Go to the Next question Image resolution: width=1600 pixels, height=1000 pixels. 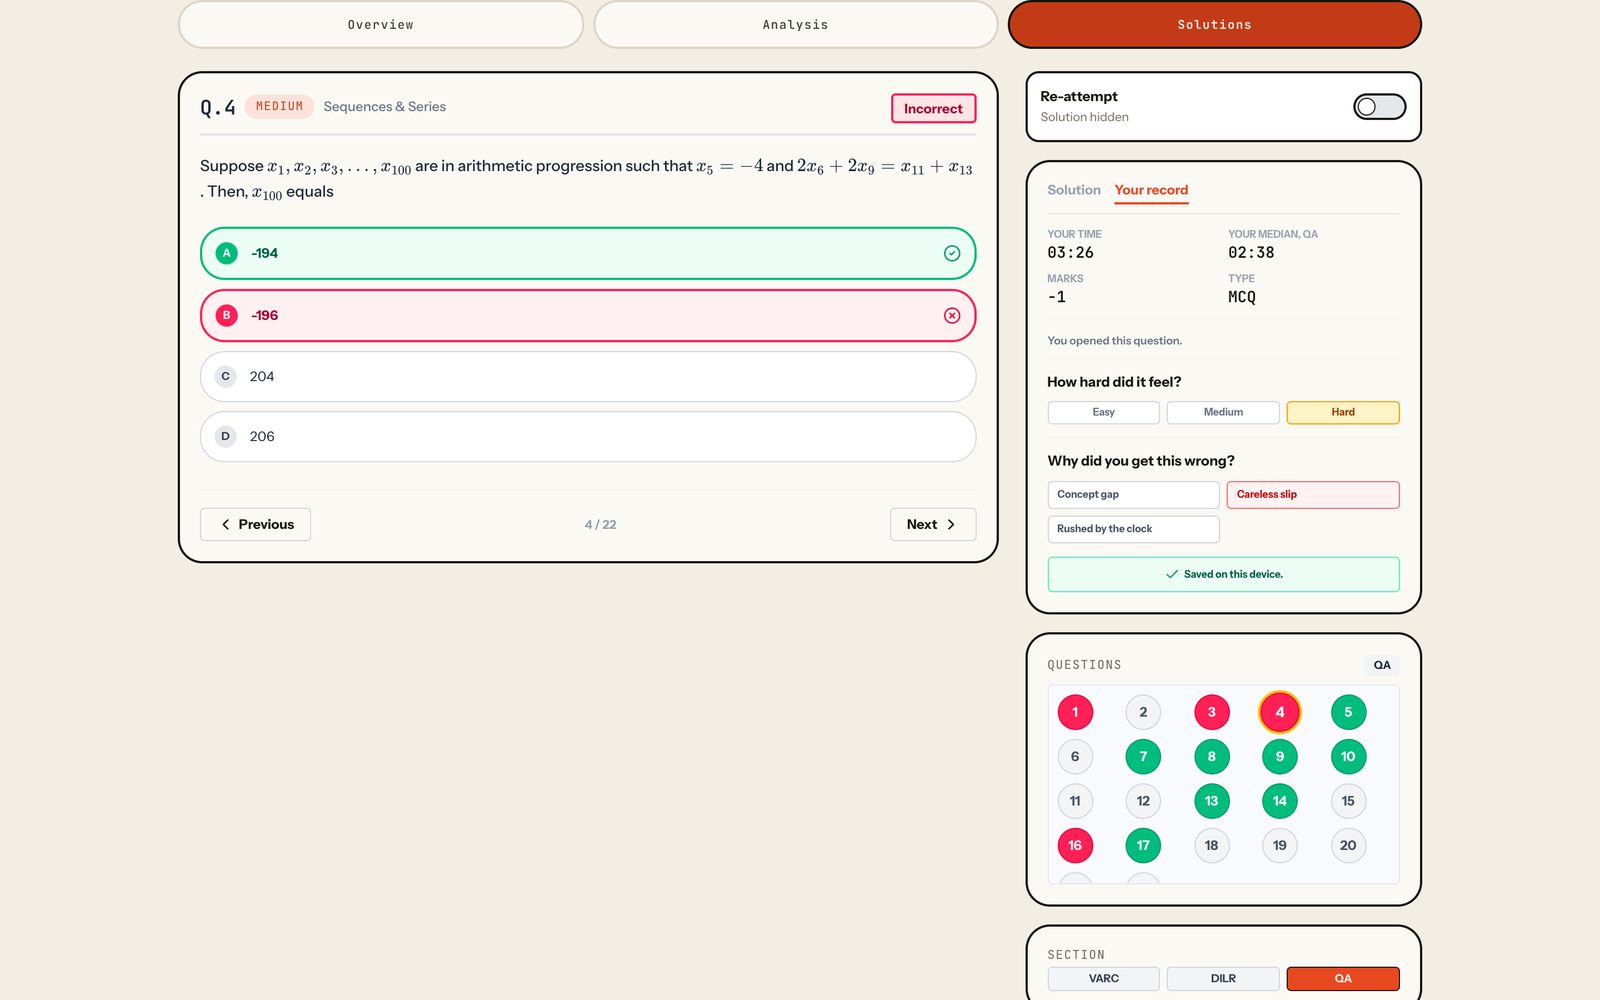point(932,525)
